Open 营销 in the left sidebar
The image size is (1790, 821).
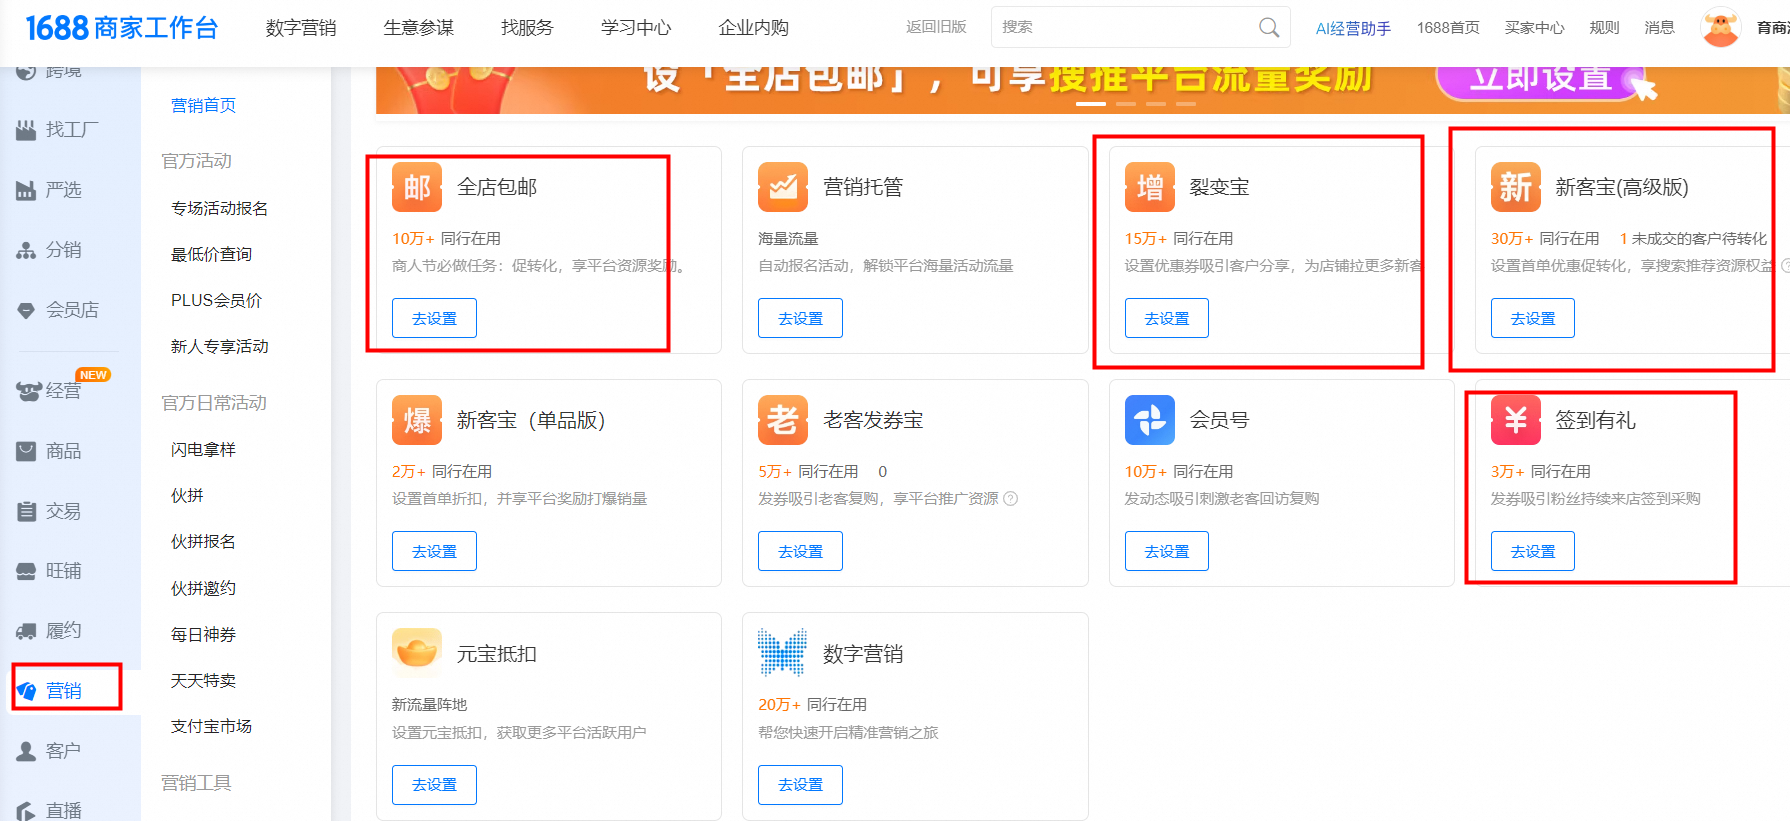[x=64, y=690]
